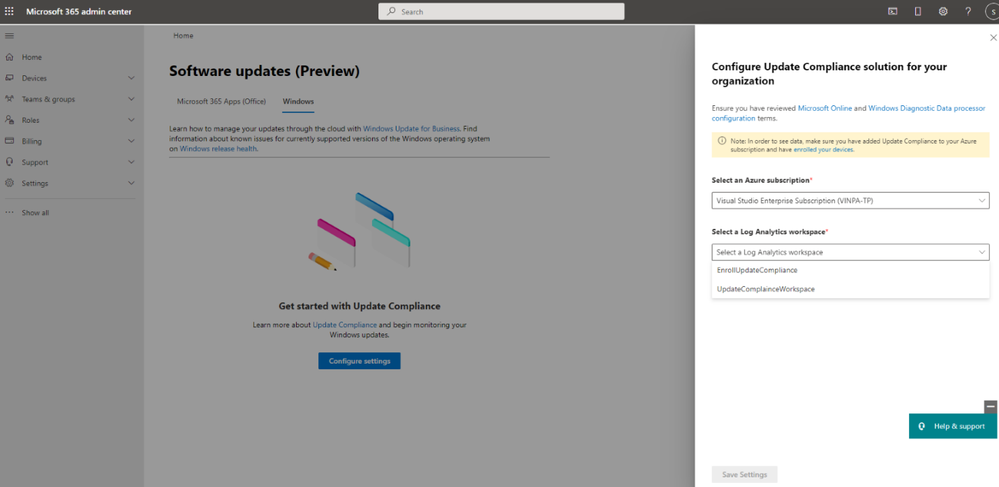Open the Windows release health link
This screenshot has height=487, width=999.
pos(219,148)
